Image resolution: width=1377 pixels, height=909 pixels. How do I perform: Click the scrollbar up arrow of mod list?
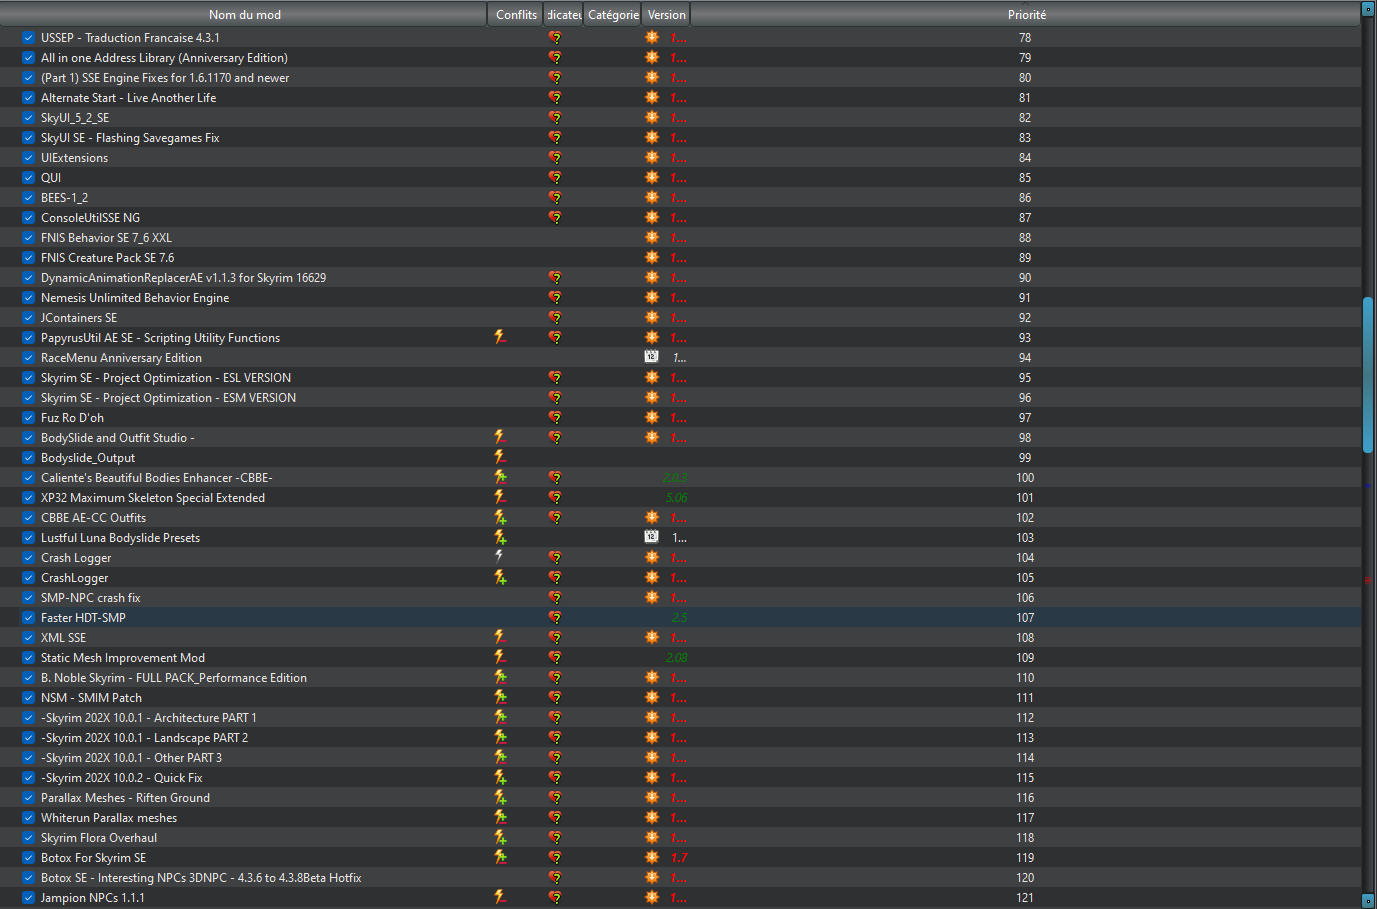click(1368, 9)
